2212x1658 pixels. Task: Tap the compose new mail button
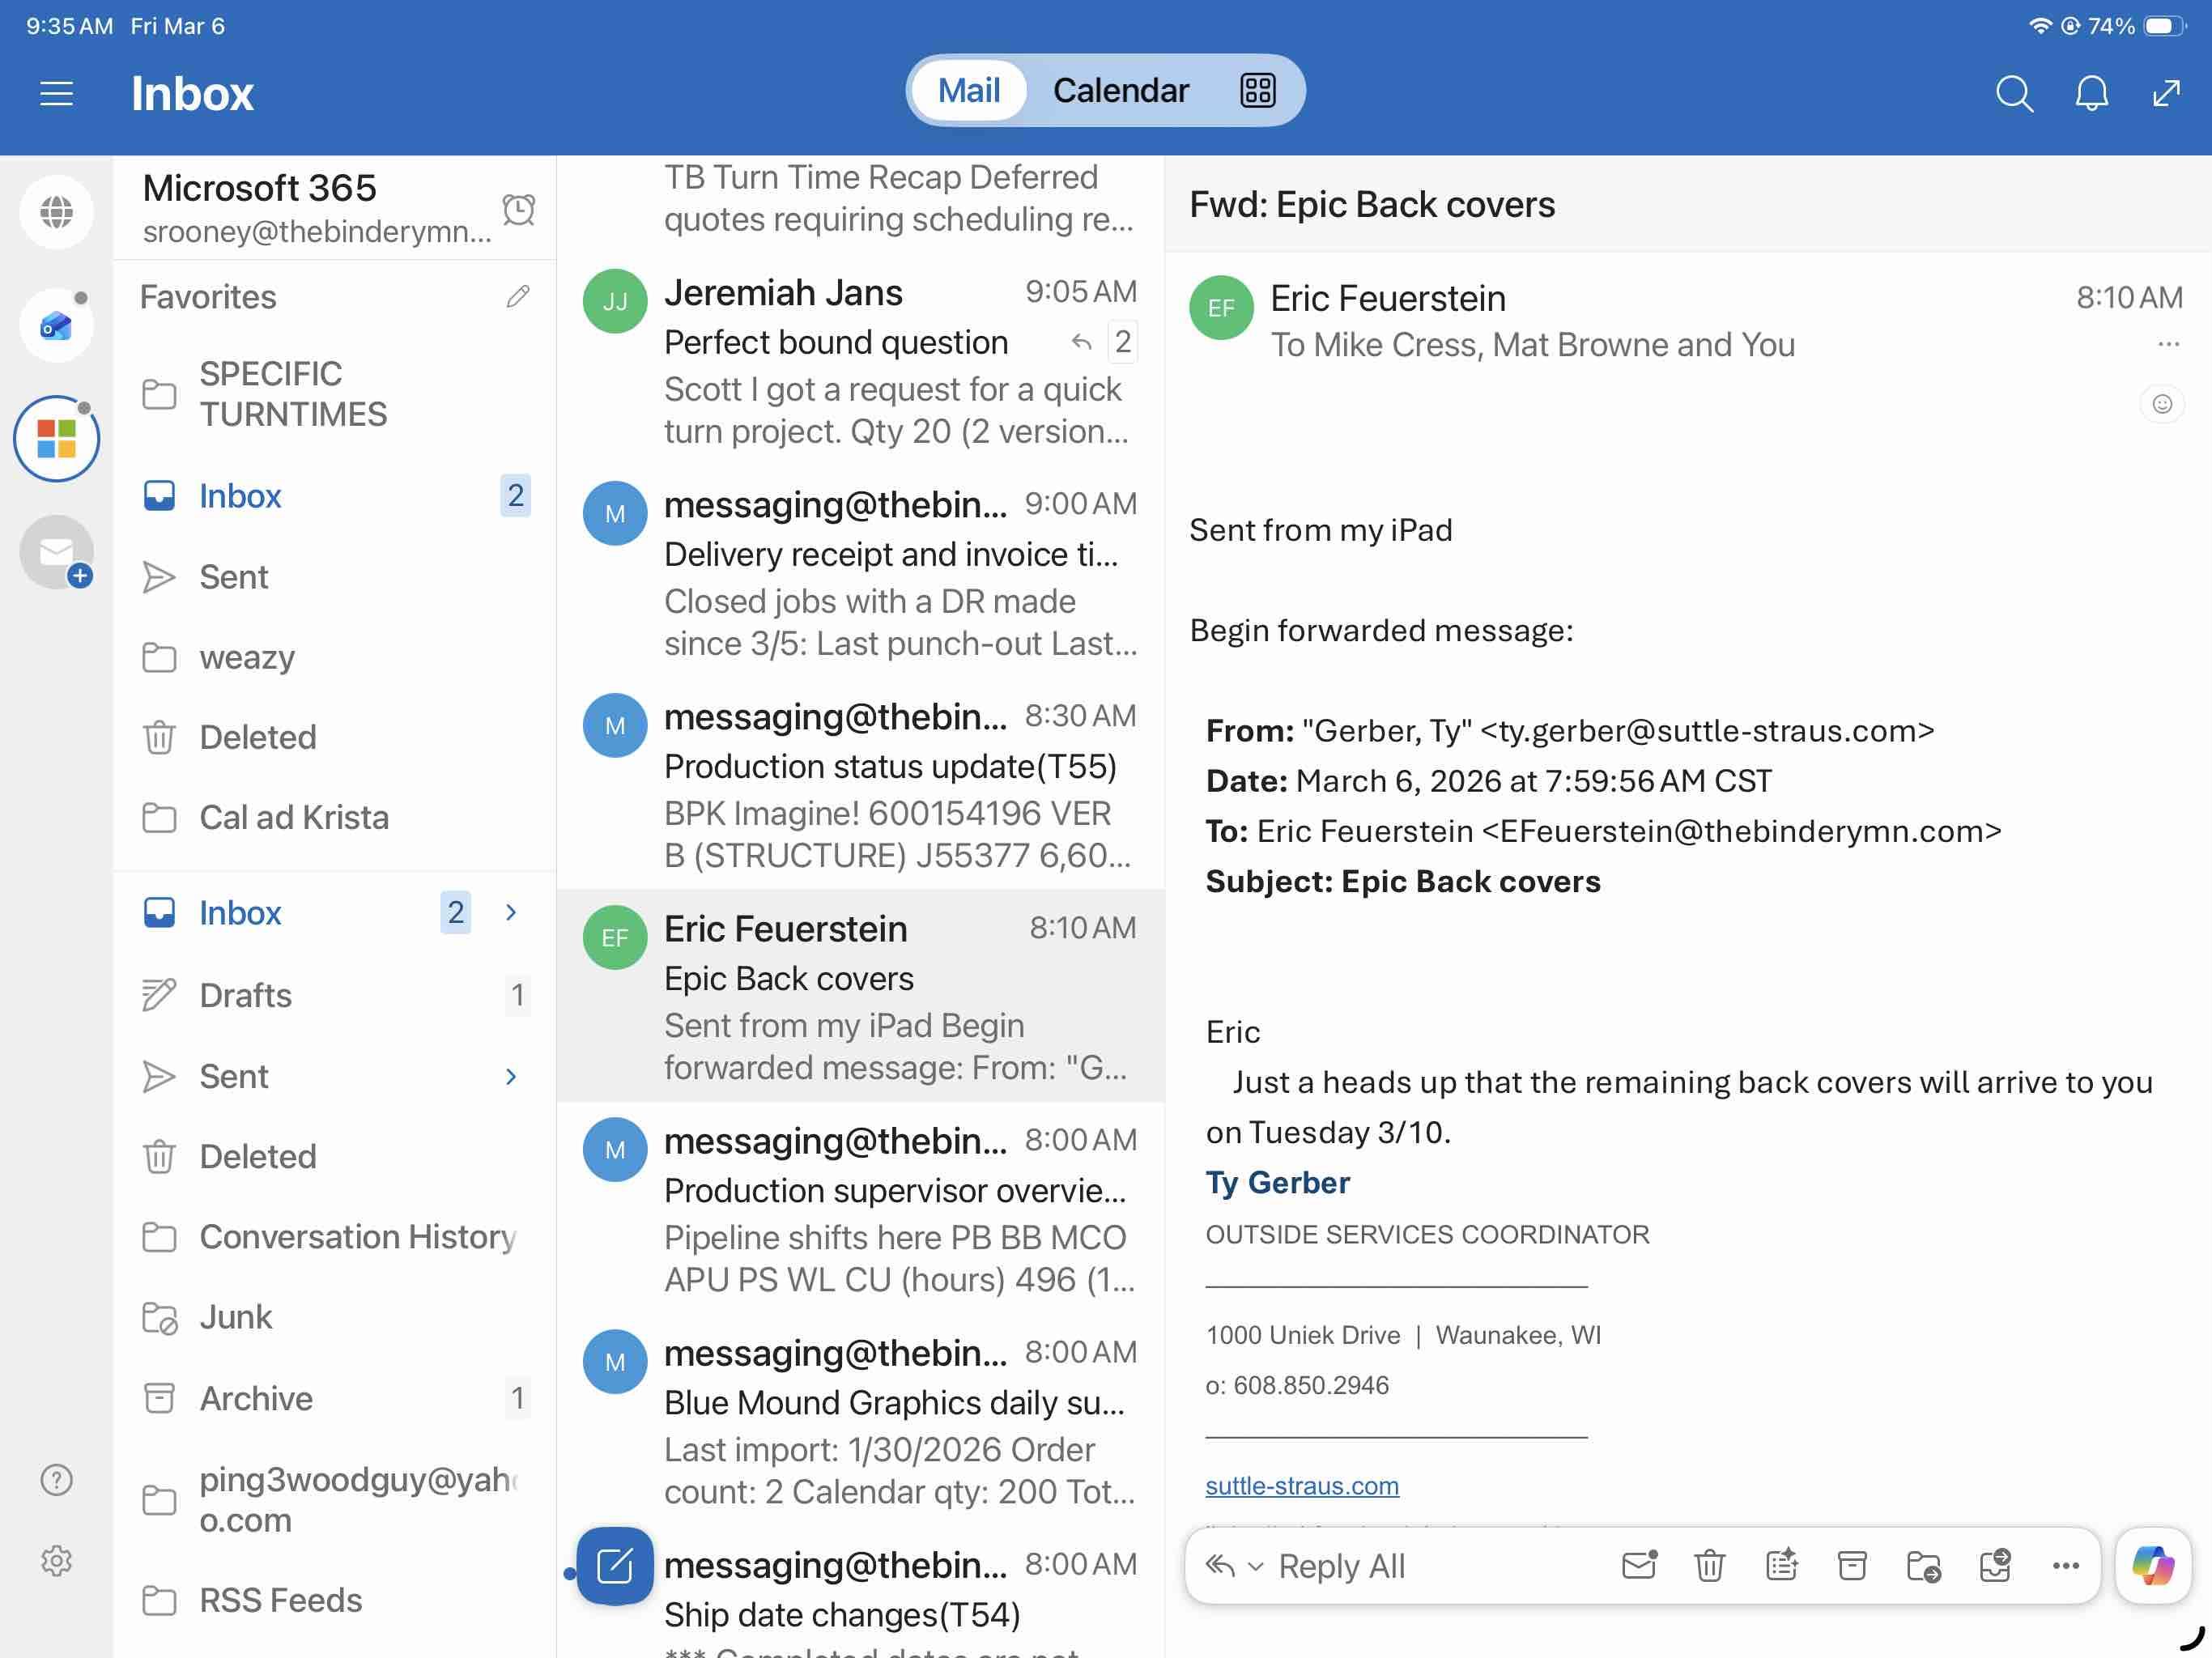[614, 1565]
